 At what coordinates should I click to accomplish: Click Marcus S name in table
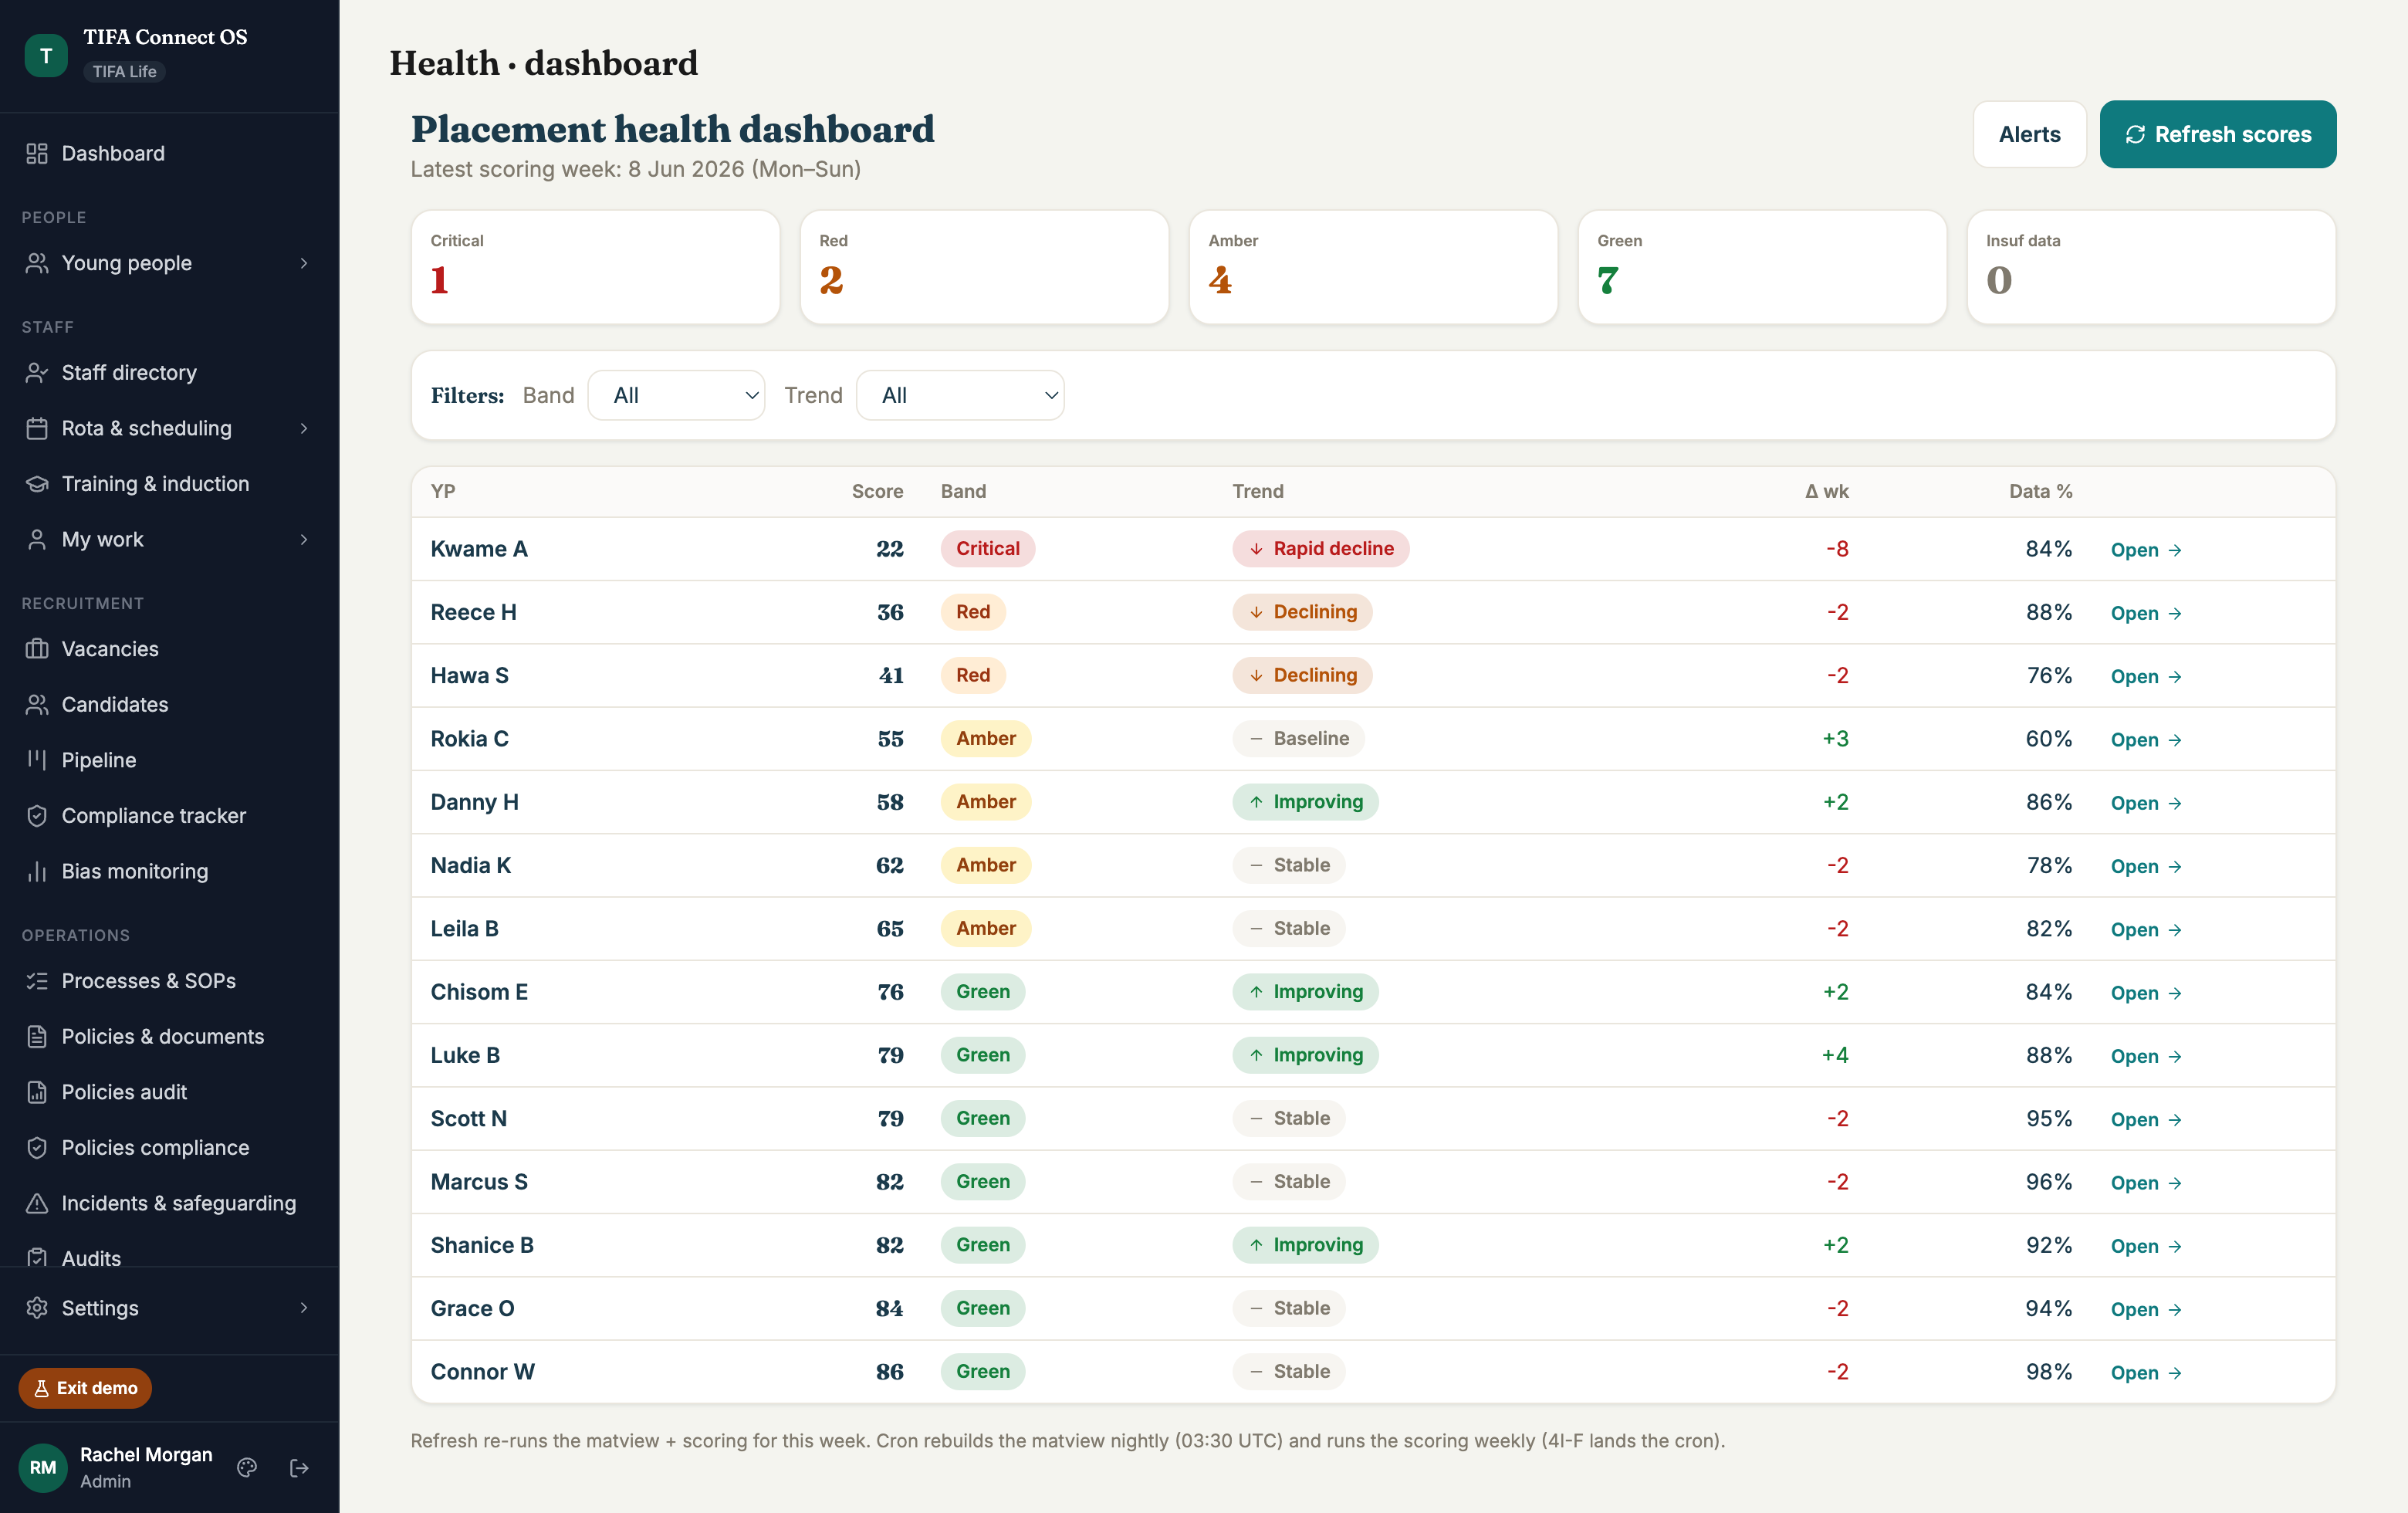479,1182
